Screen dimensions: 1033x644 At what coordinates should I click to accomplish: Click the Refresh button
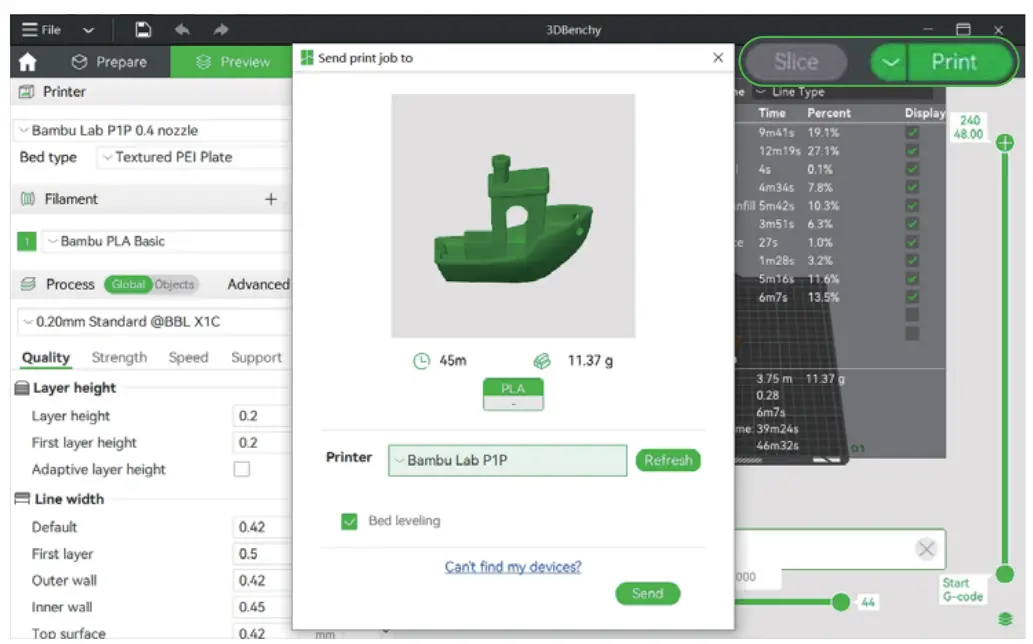[x=668, y=460]
